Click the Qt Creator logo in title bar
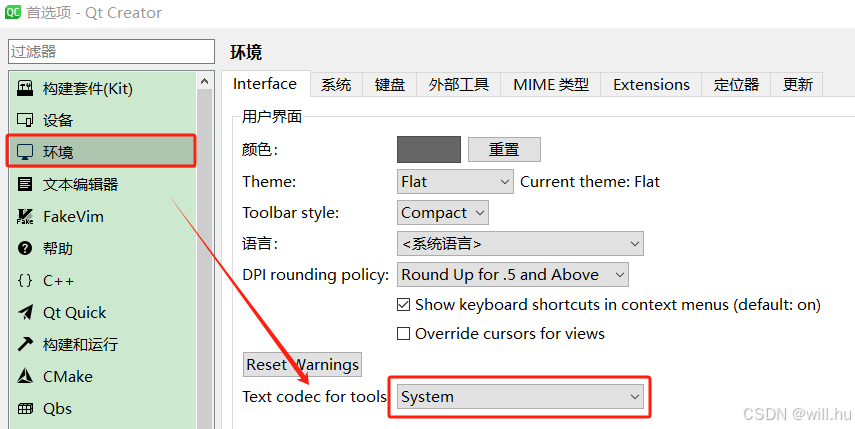855x429 pixels. click(13, 11)
